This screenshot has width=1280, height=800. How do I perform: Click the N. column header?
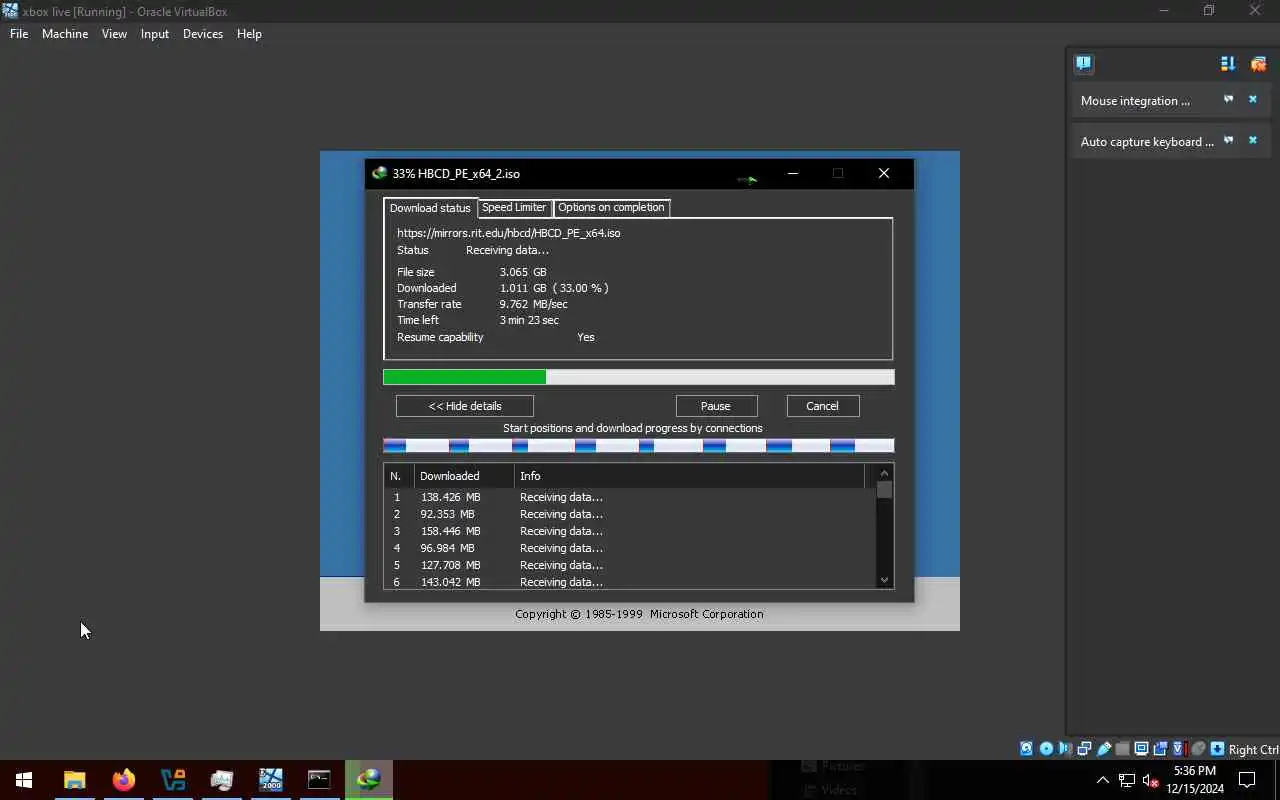pos(399,476)
